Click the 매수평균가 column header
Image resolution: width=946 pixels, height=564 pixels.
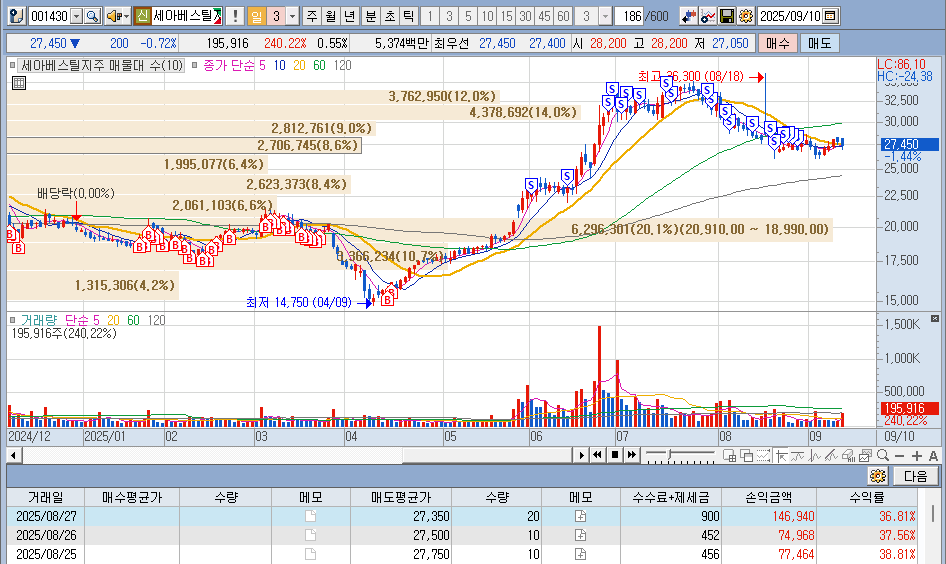tap(132, 498)
